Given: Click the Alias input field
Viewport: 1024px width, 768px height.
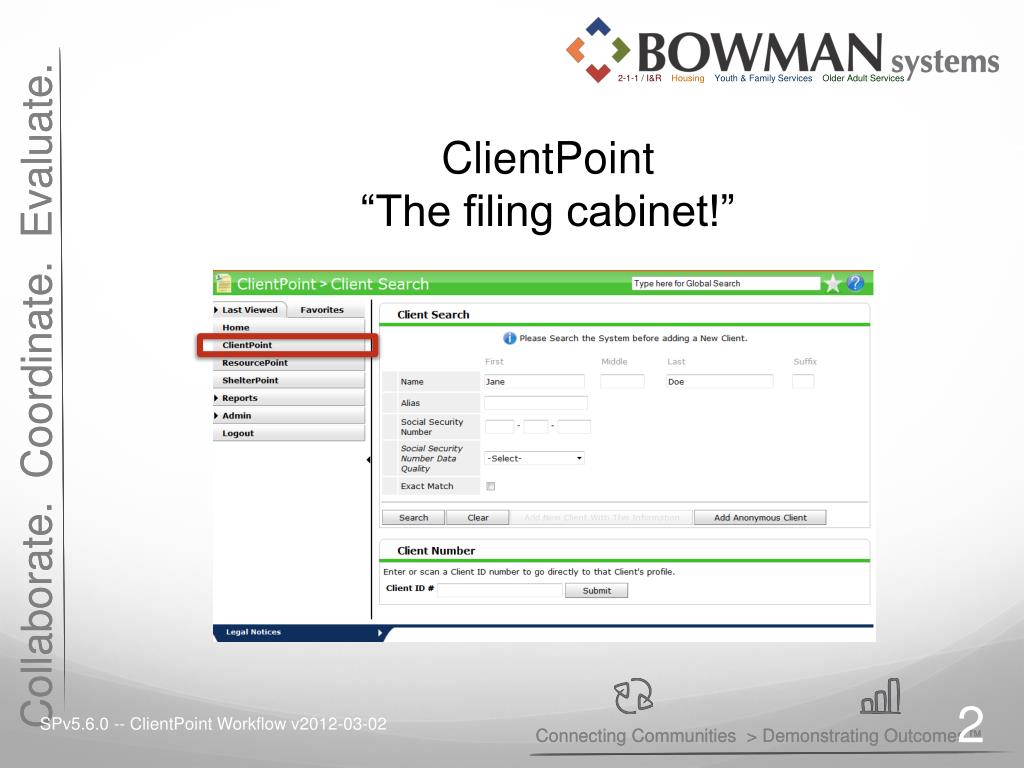Looking at the screenshot, I should 536,403.
